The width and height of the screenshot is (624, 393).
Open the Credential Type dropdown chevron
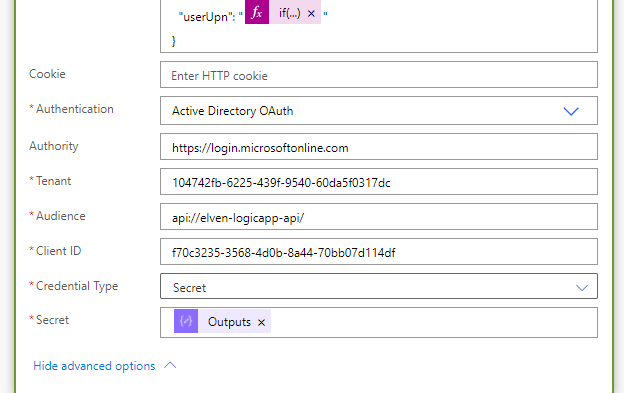[x=582, y=288]
